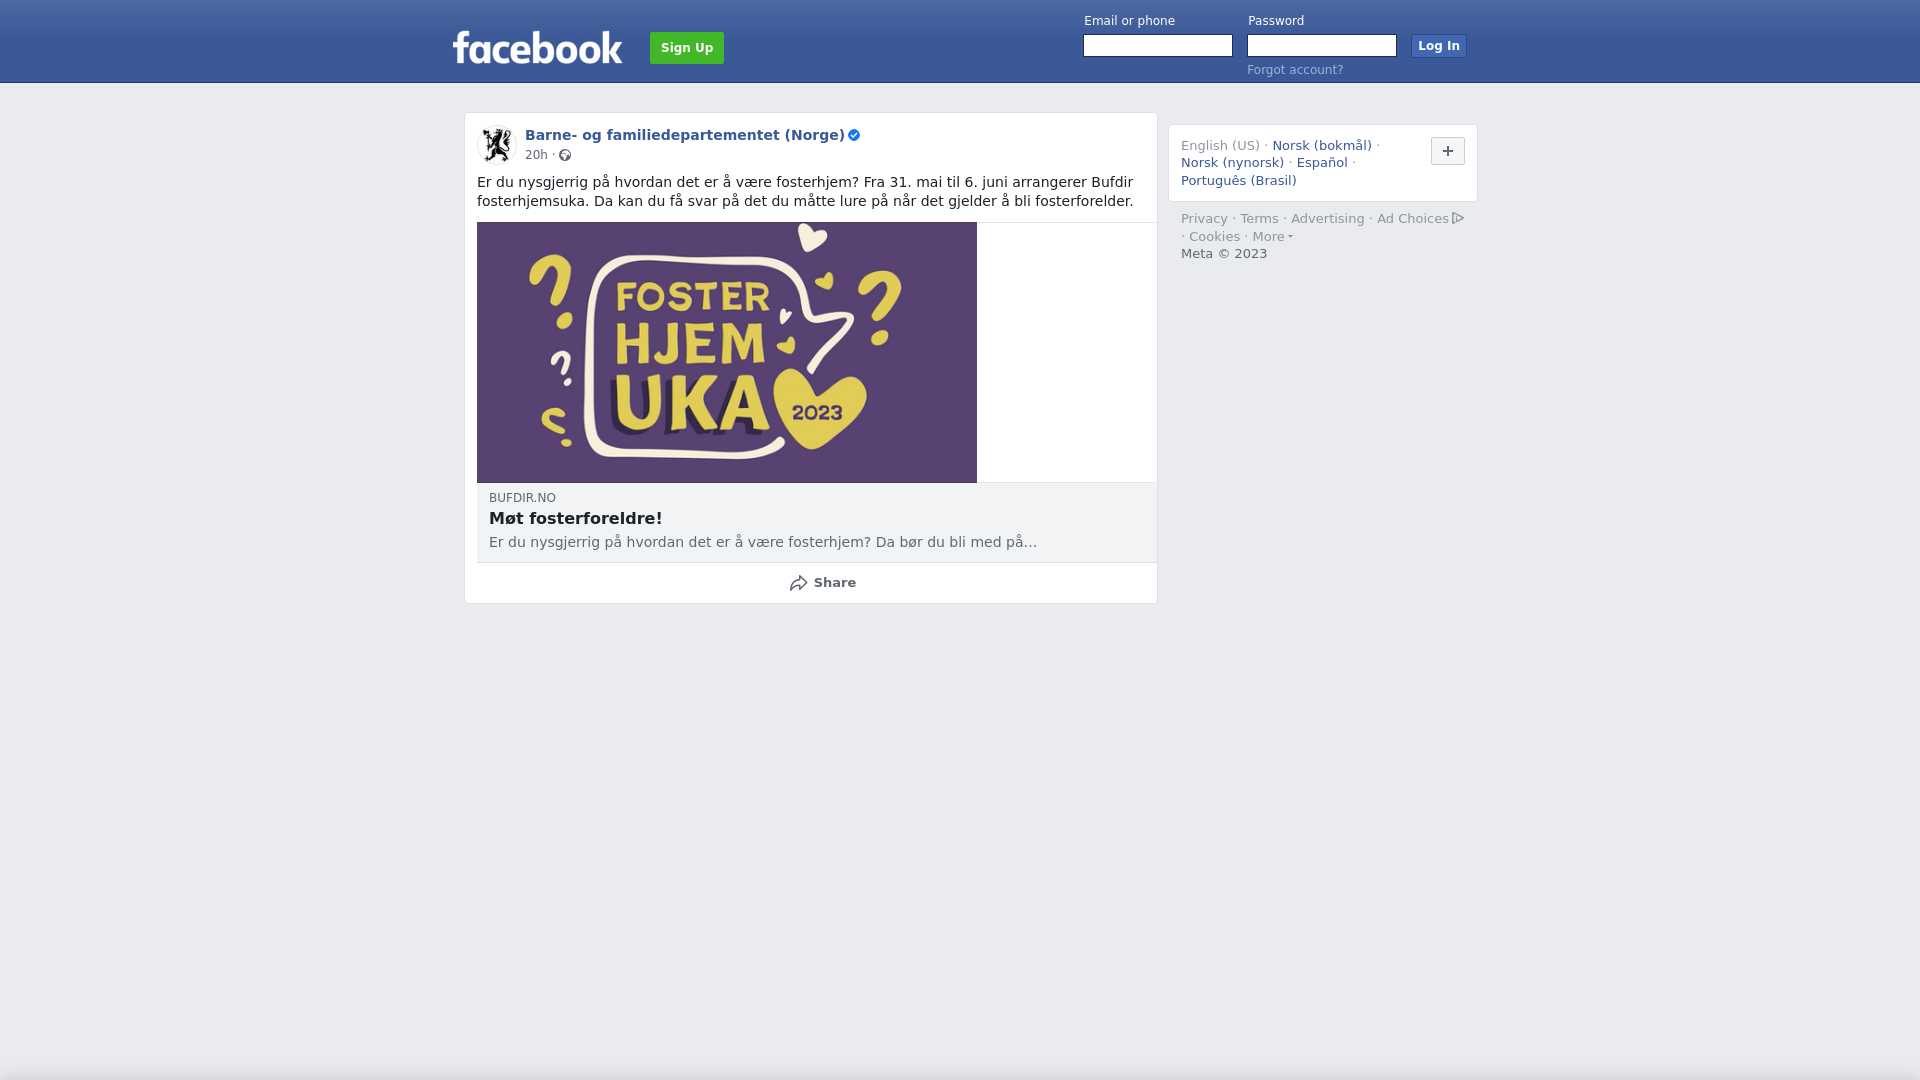Click the Log In button
Screen dimensions: 1920x1080
click(x=1438, y=46)
